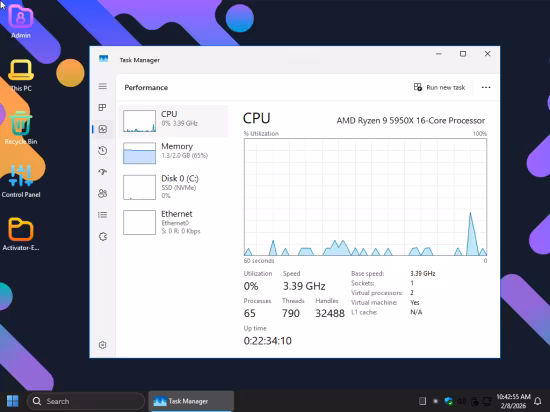Open the App history page icon

click(x=102, y=151)
